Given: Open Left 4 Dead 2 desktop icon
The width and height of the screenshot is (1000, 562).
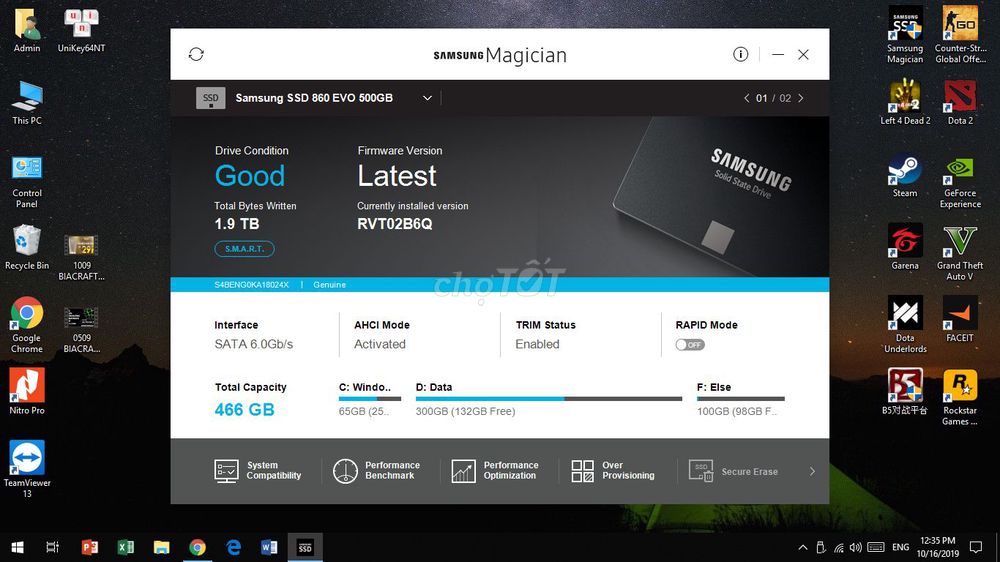Looking at the screenshot, I should pyautogui.click(x=905, y=102).
